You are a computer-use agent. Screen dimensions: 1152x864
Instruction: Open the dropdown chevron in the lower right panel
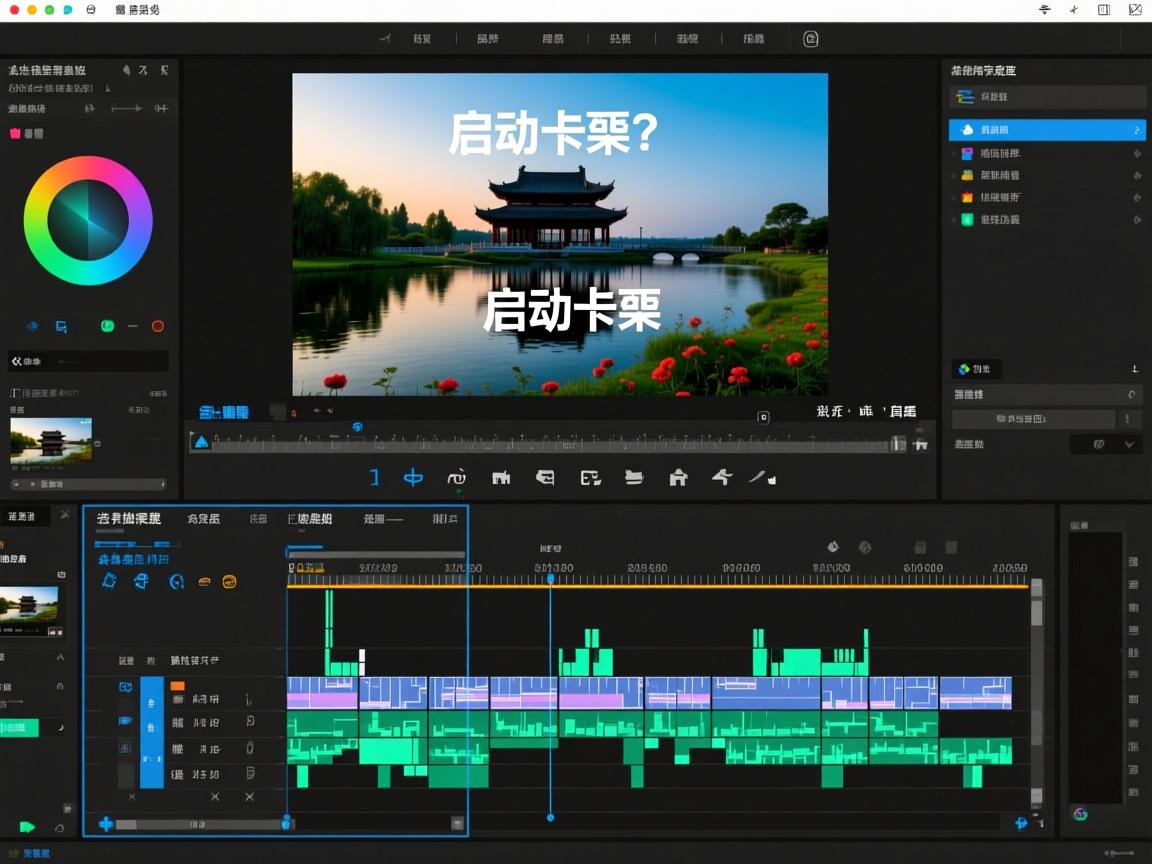click(1130, 444)
